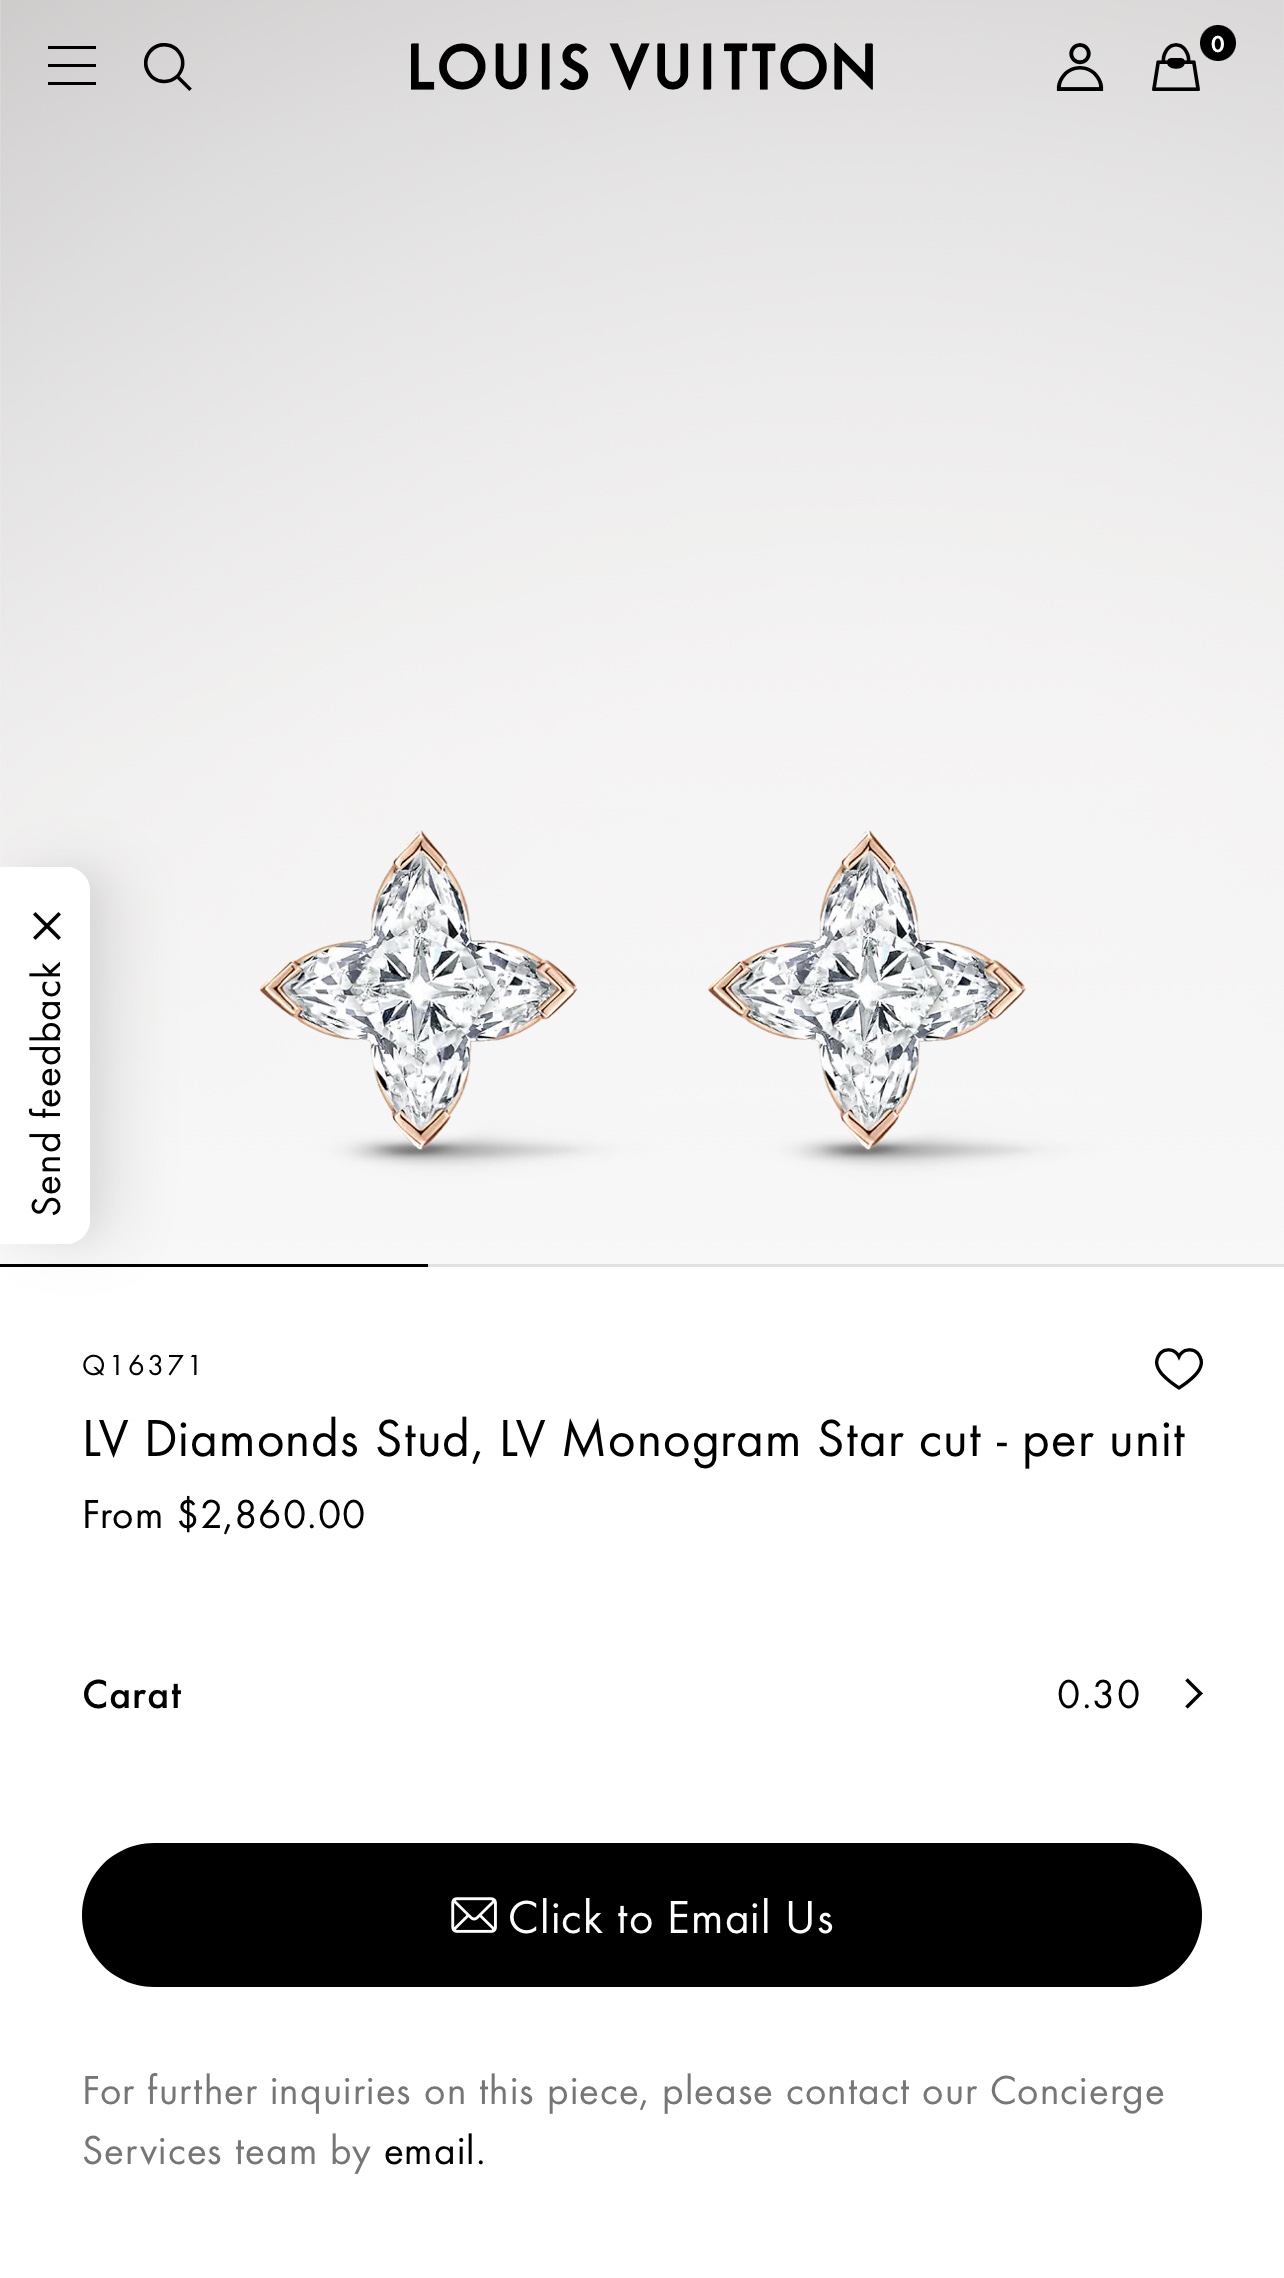The image size is (1284, 2278).
Task: Expand the Carat chevron arrow
Action: [1193, 1694]
